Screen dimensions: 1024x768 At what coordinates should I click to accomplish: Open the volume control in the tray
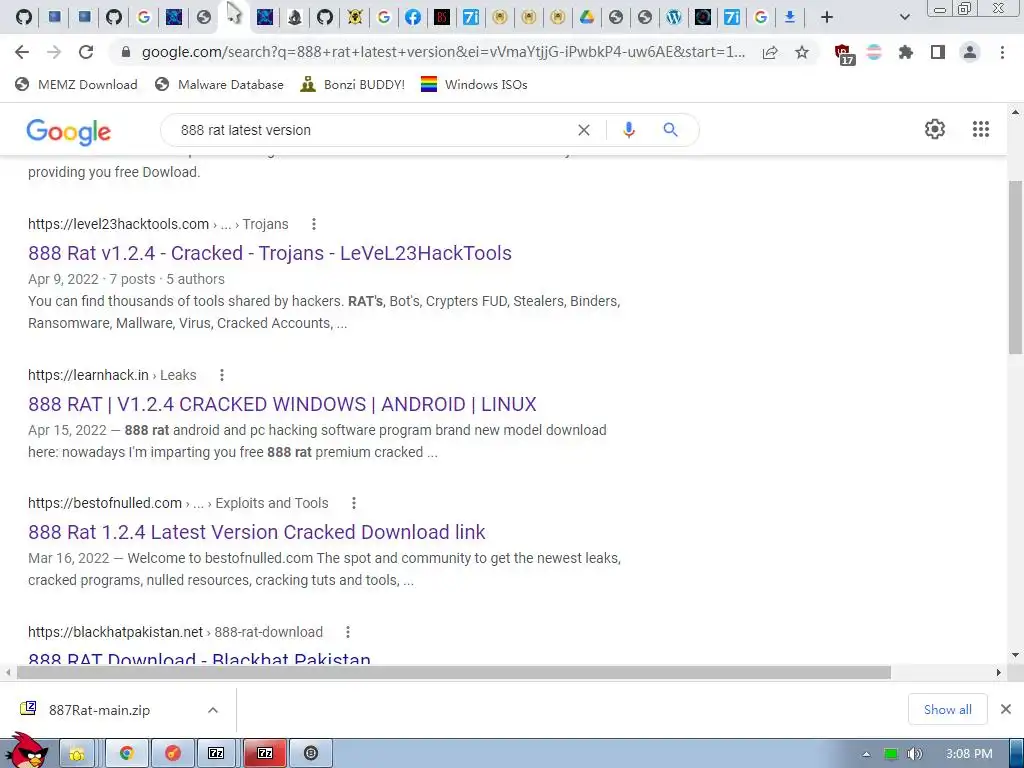tap(915, 754)
